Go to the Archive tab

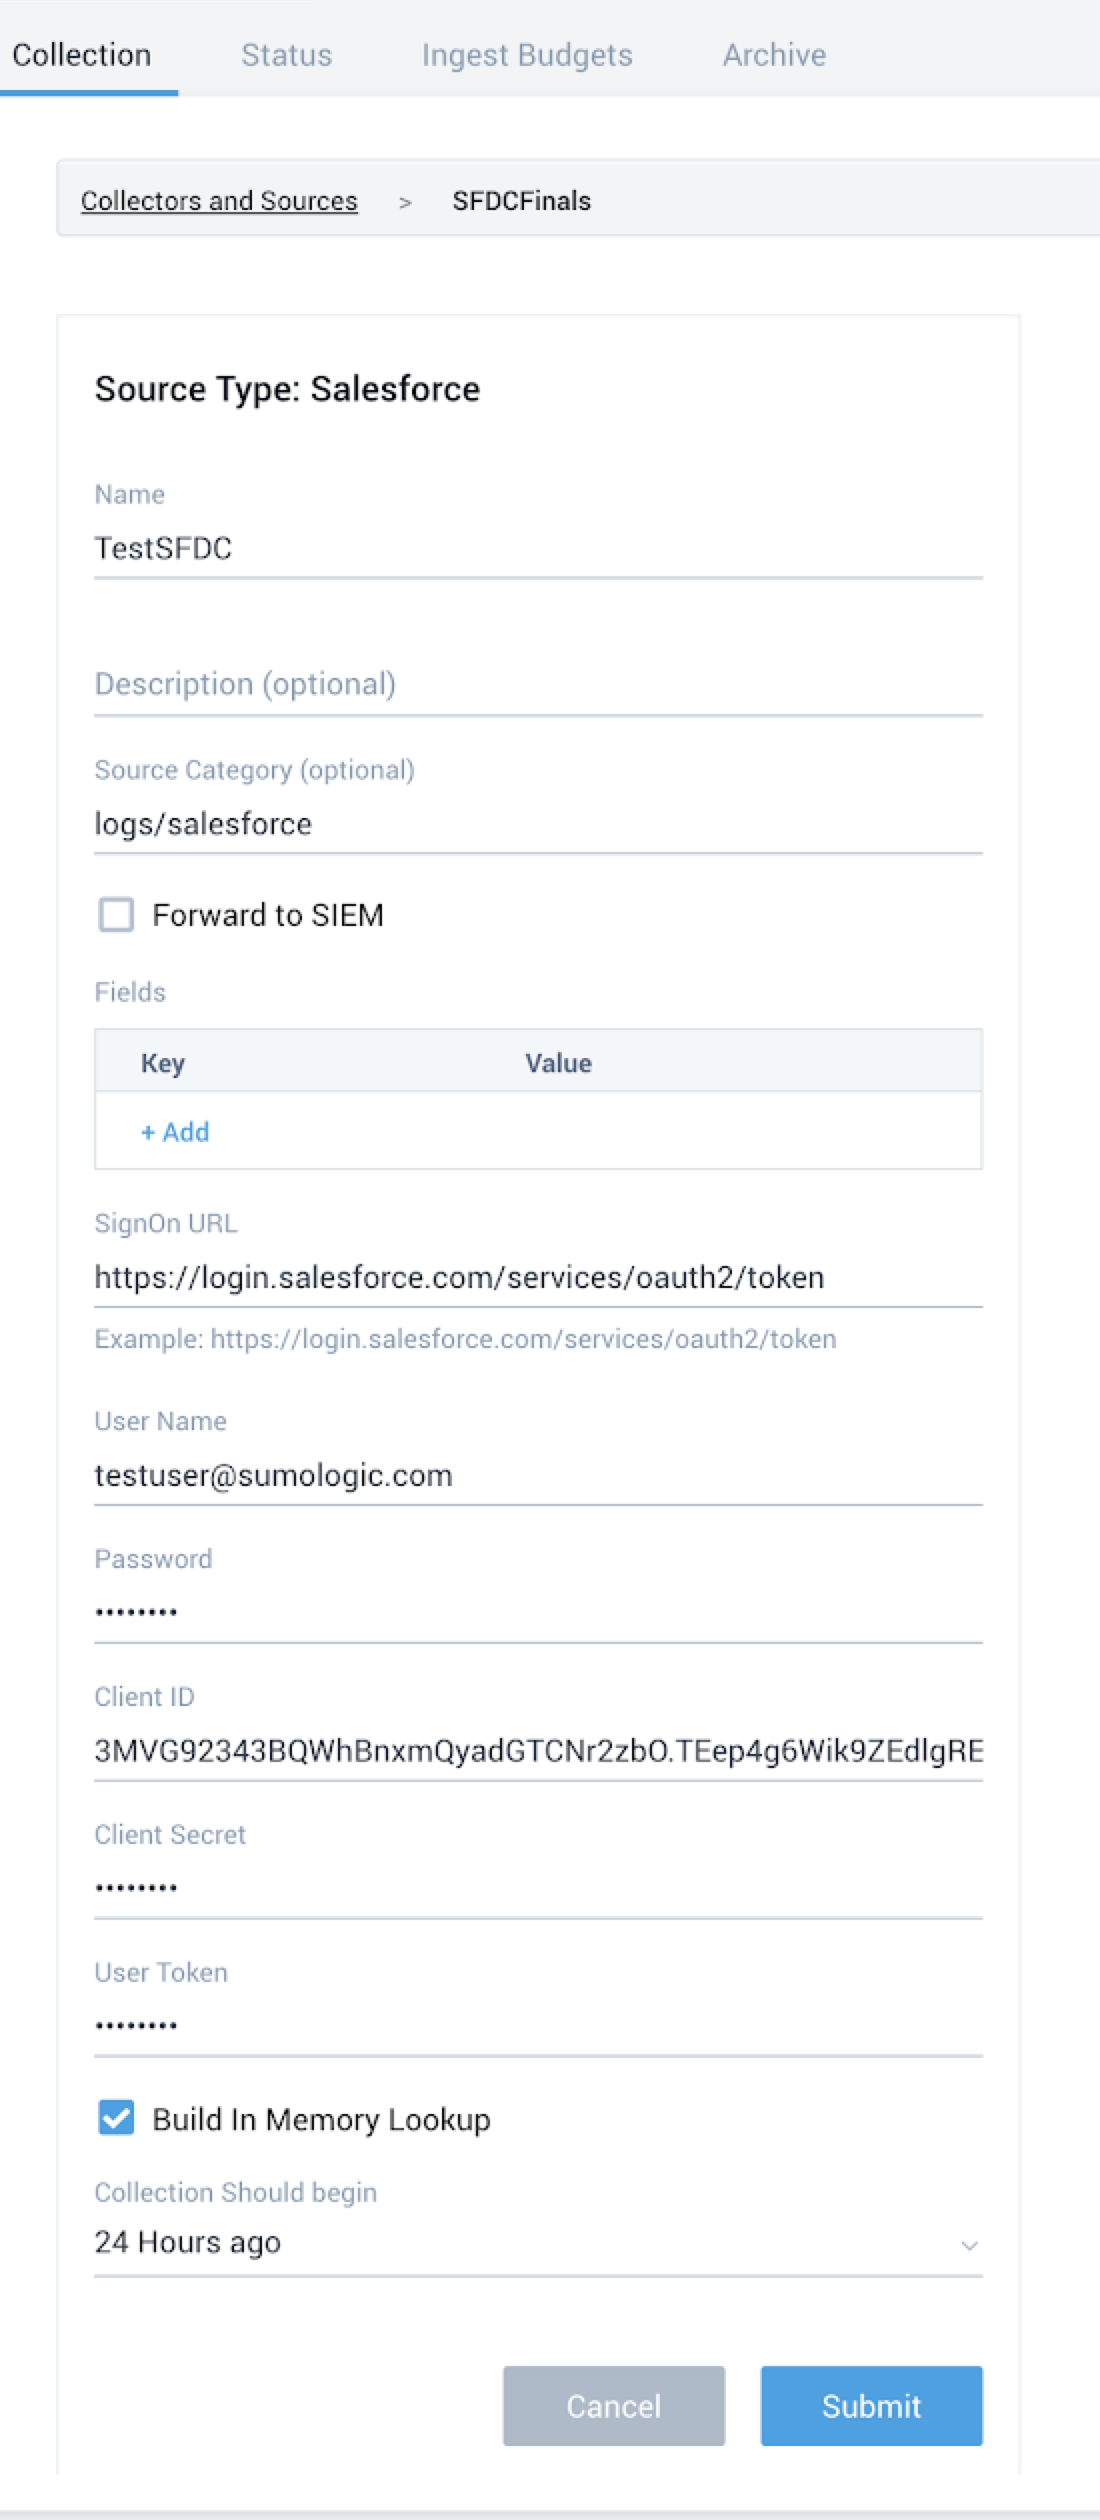tap(774, 55)
